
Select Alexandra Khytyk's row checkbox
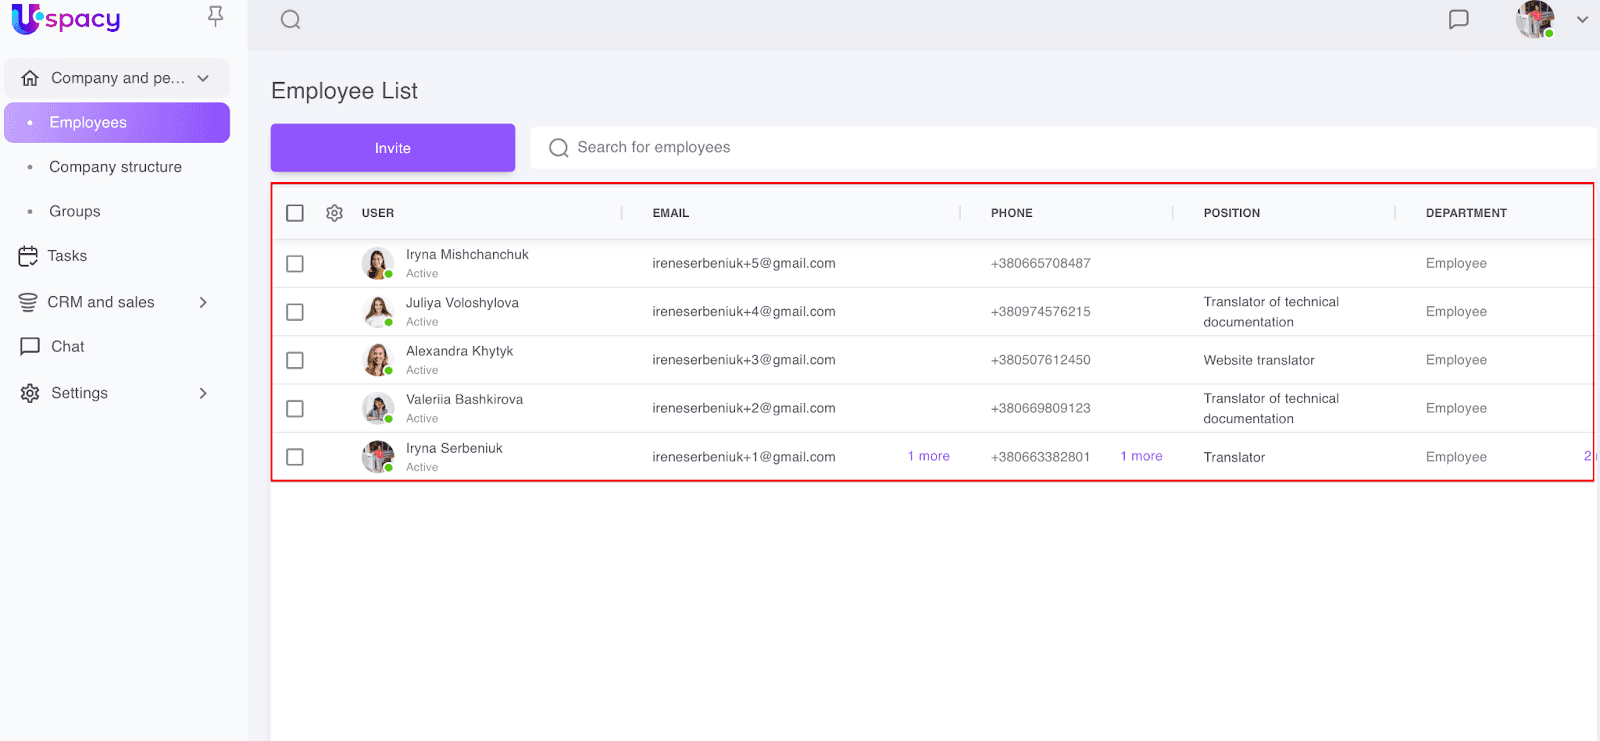click(295, 360)
